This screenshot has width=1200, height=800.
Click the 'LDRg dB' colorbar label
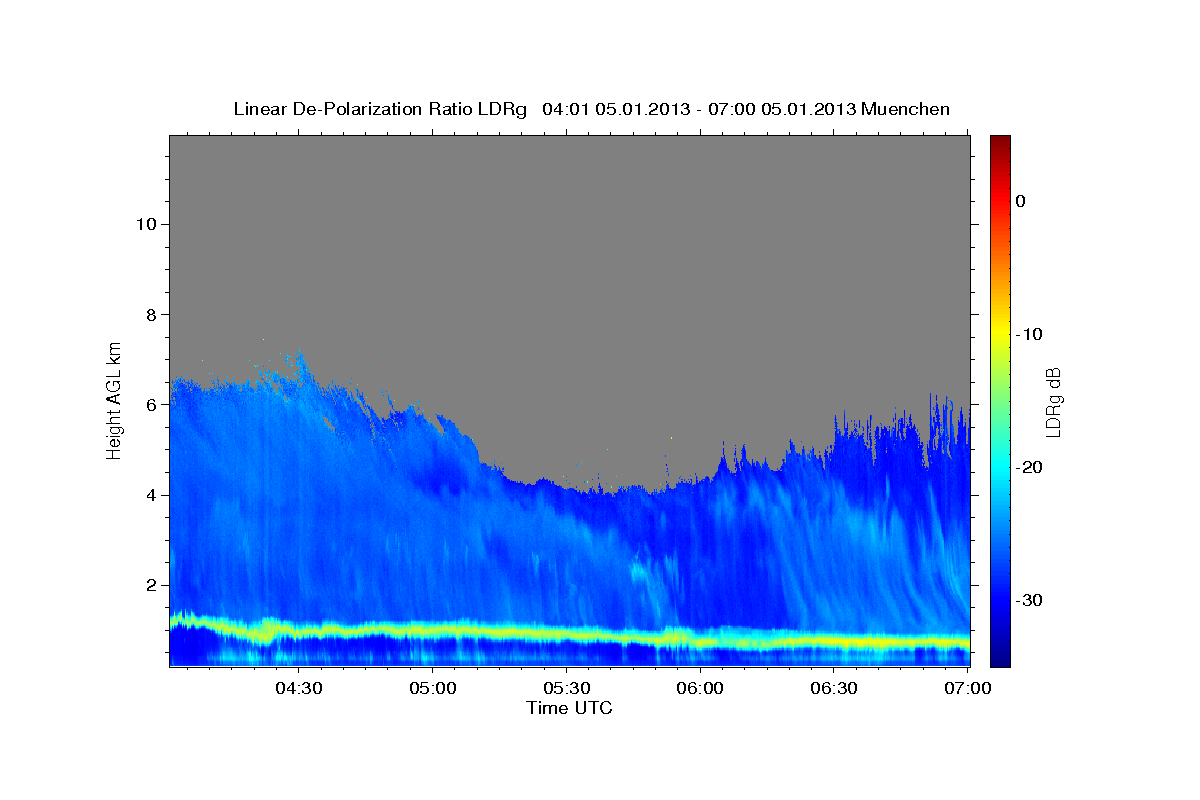(x=1052, y=401)
